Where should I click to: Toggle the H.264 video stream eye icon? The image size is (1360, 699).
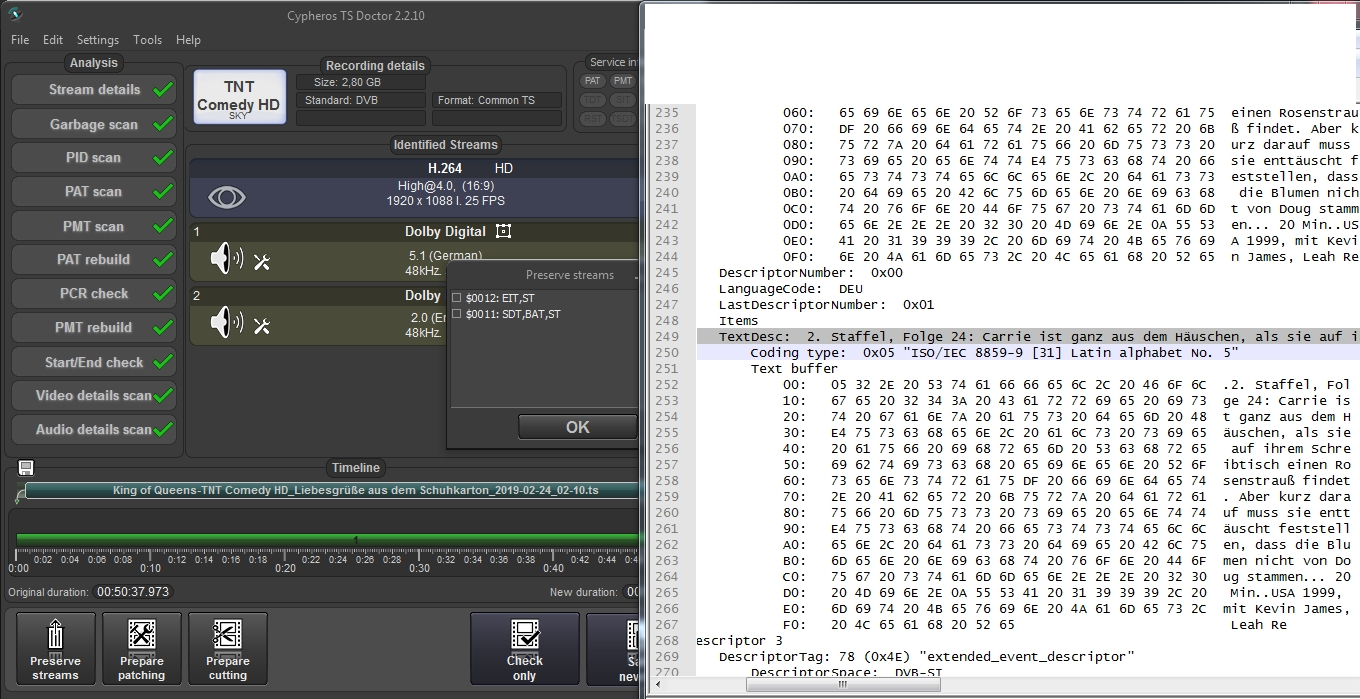(227, 197)
